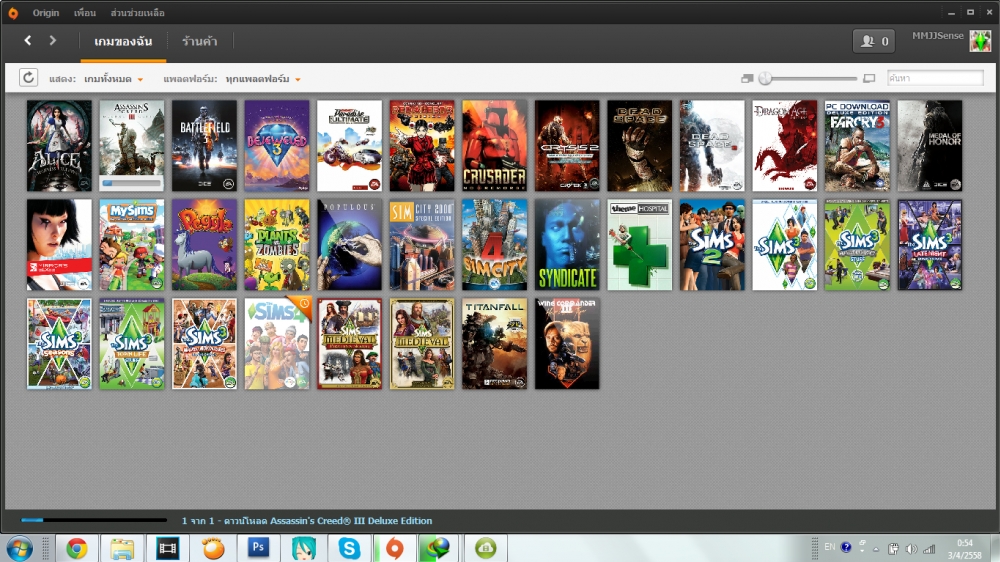Open the Origin menu

point(46,13)
